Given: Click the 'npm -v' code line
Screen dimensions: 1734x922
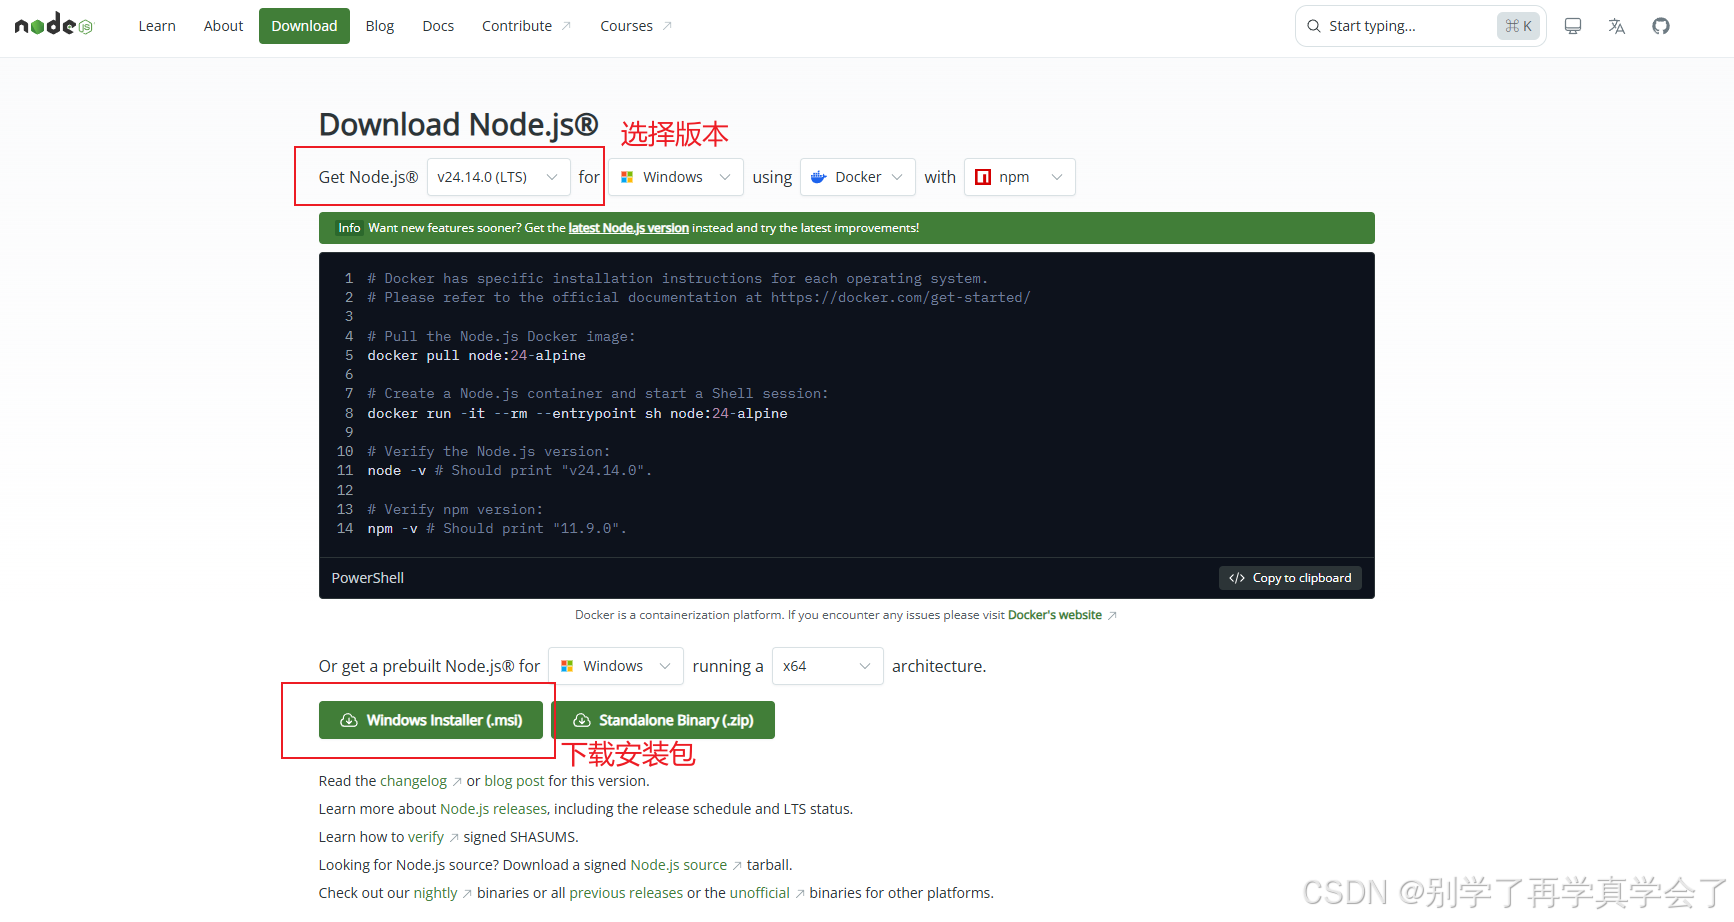Looking at the screenshot, I should [497, 529].
